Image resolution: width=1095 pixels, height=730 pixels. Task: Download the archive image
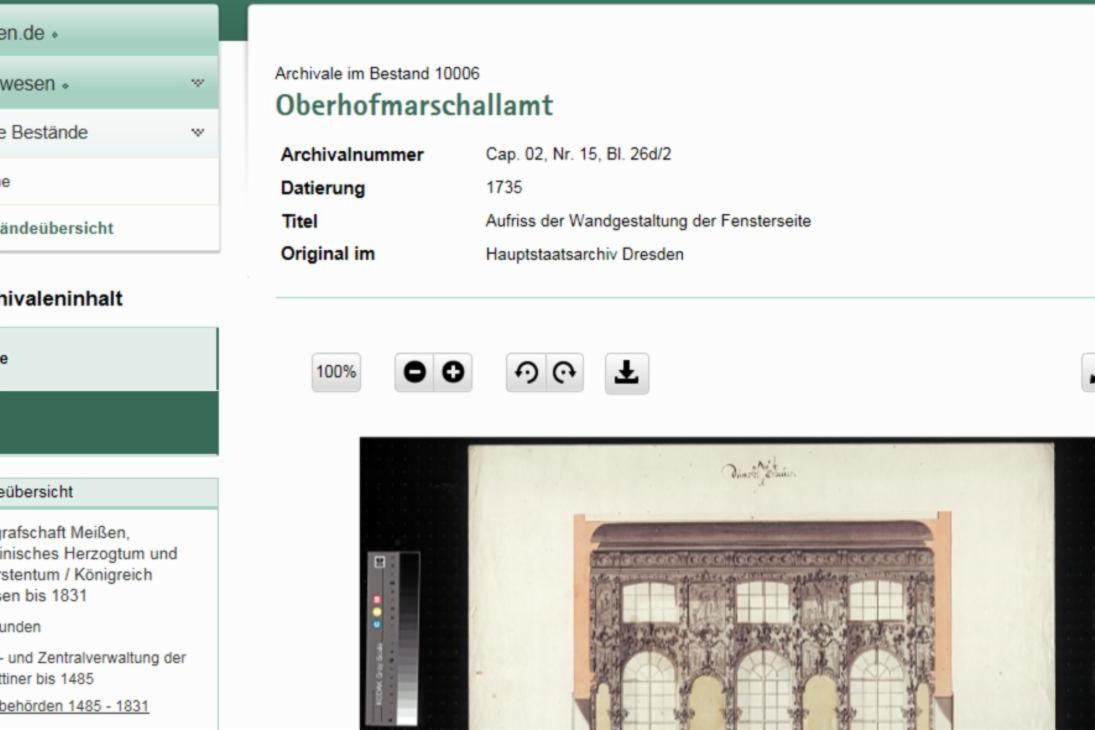pyautogui.click(x=626, y=373)
